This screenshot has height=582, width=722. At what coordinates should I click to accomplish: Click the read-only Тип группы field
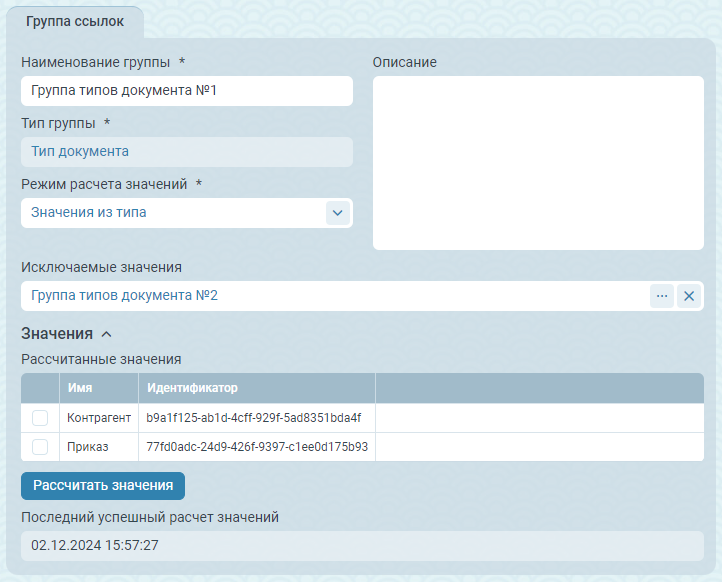pos(186,152)
